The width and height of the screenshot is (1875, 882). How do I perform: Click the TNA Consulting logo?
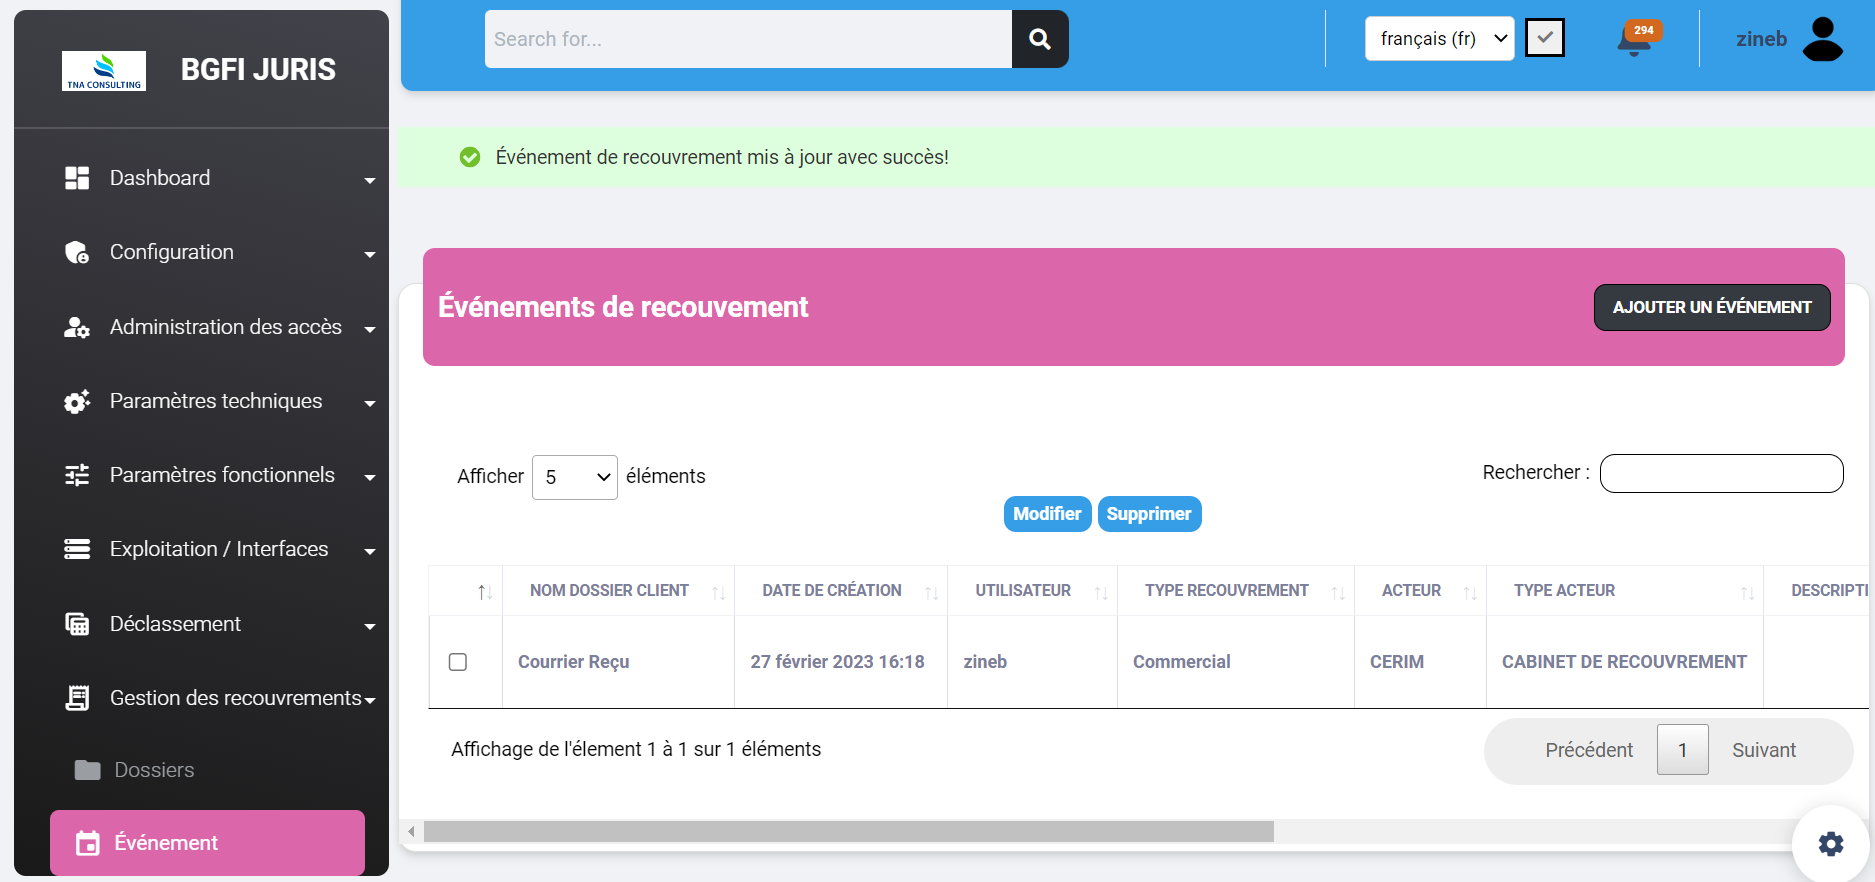tap(104, 70)
